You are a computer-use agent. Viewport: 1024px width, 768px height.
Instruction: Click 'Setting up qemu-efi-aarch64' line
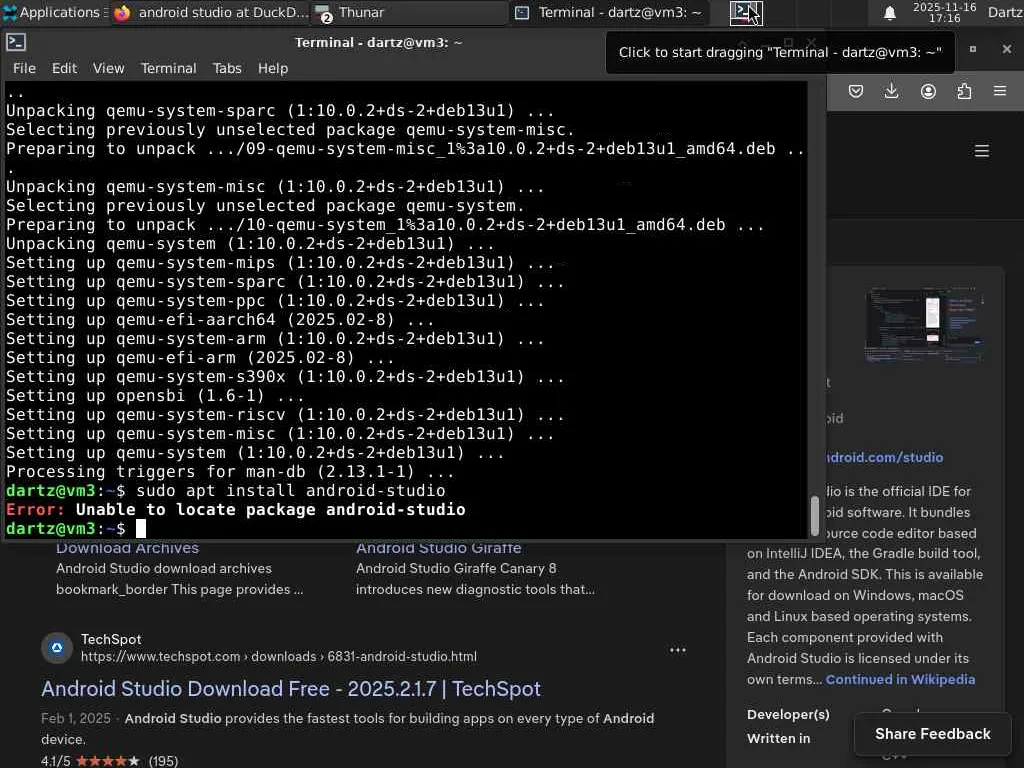[x=220, y=320]
